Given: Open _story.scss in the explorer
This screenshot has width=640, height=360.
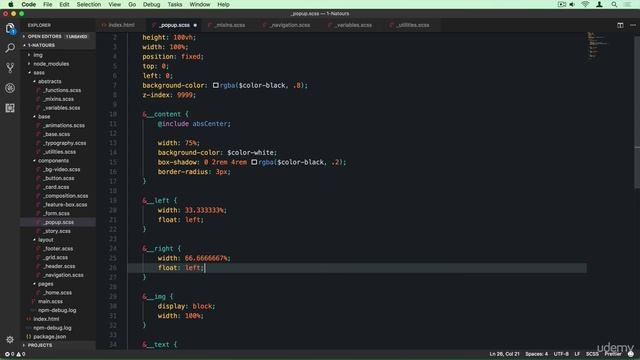Looking at the screenshot, I should coord(58,231).
